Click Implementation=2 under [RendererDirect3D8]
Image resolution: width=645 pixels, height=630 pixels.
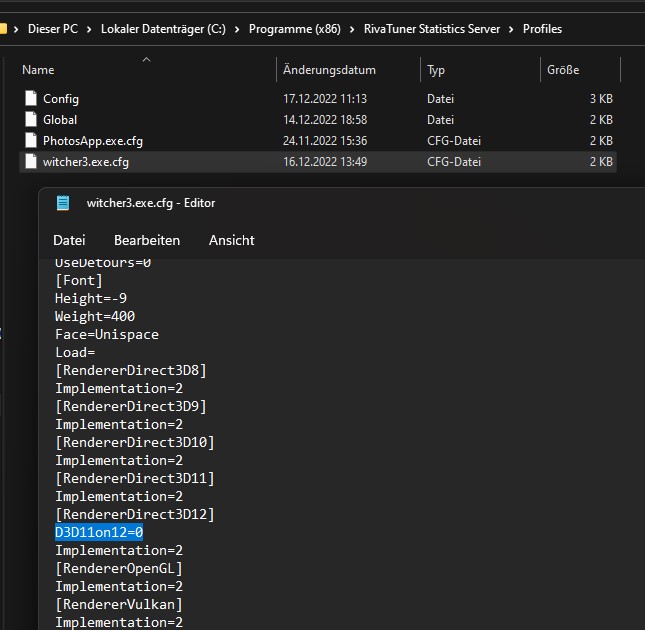(119, 389)
